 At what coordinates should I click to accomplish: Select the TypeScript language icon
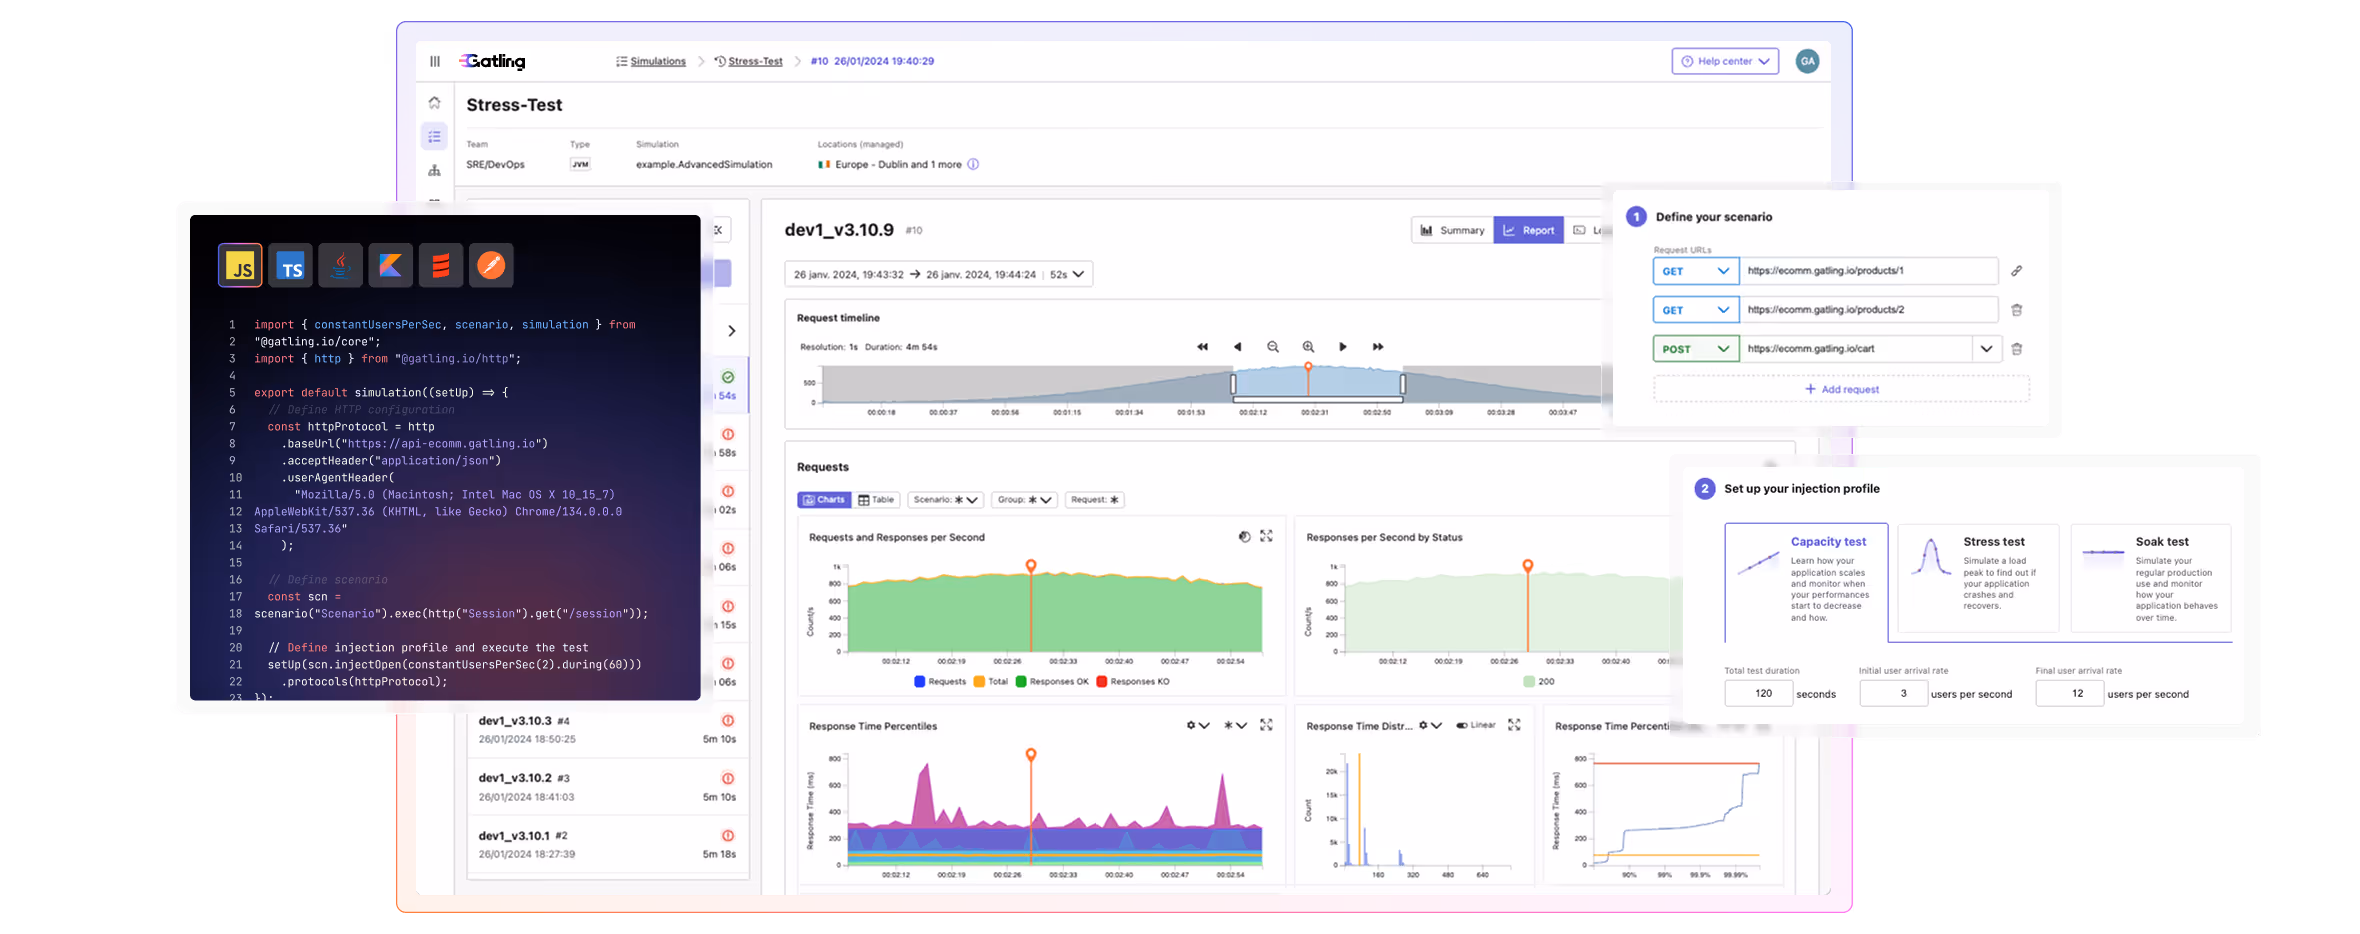click(290, 265)
